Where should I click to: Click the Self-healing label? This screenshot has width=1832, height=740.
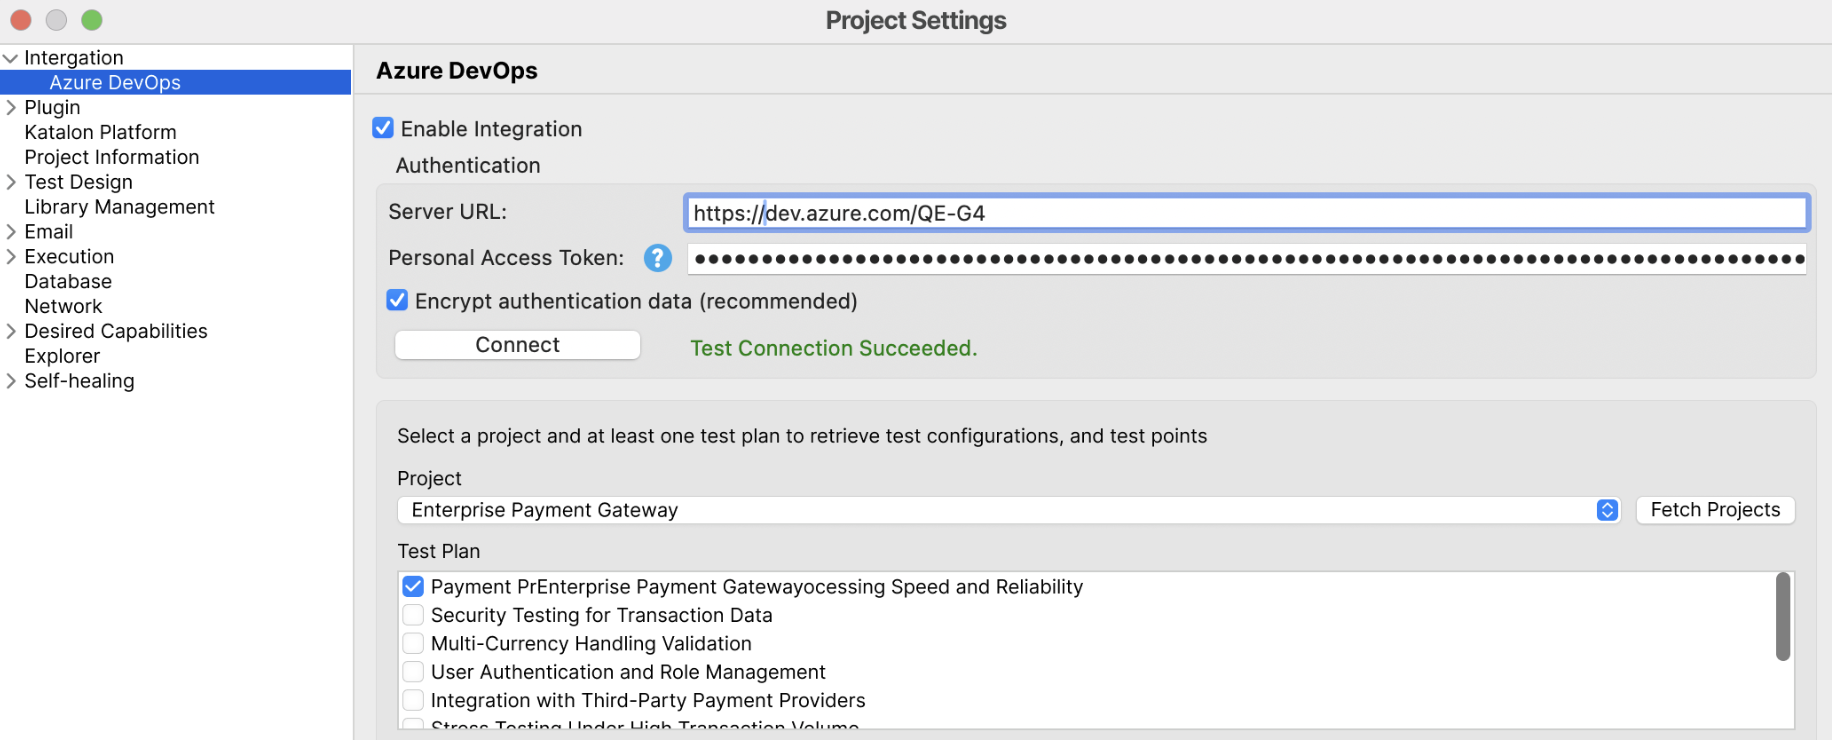click(x=79, y=381)
